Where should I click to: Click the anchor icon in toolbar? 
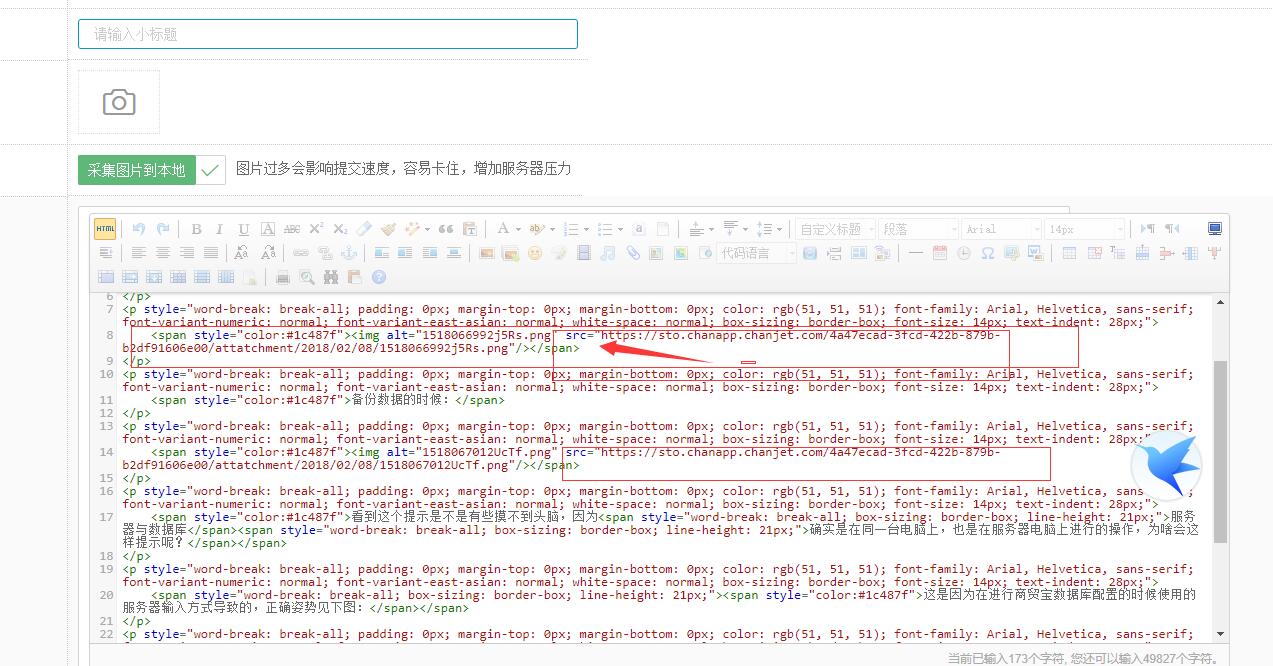349,253
